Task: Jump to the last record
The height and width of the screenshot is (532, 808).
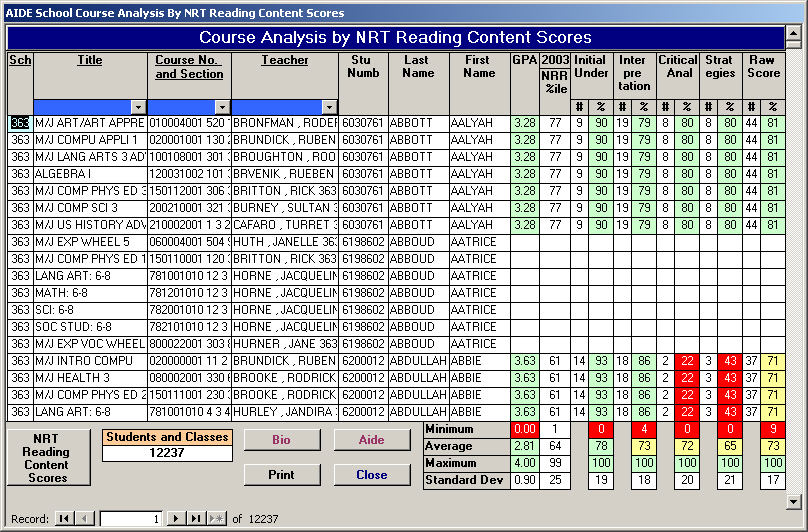Action: click(196, 519)
